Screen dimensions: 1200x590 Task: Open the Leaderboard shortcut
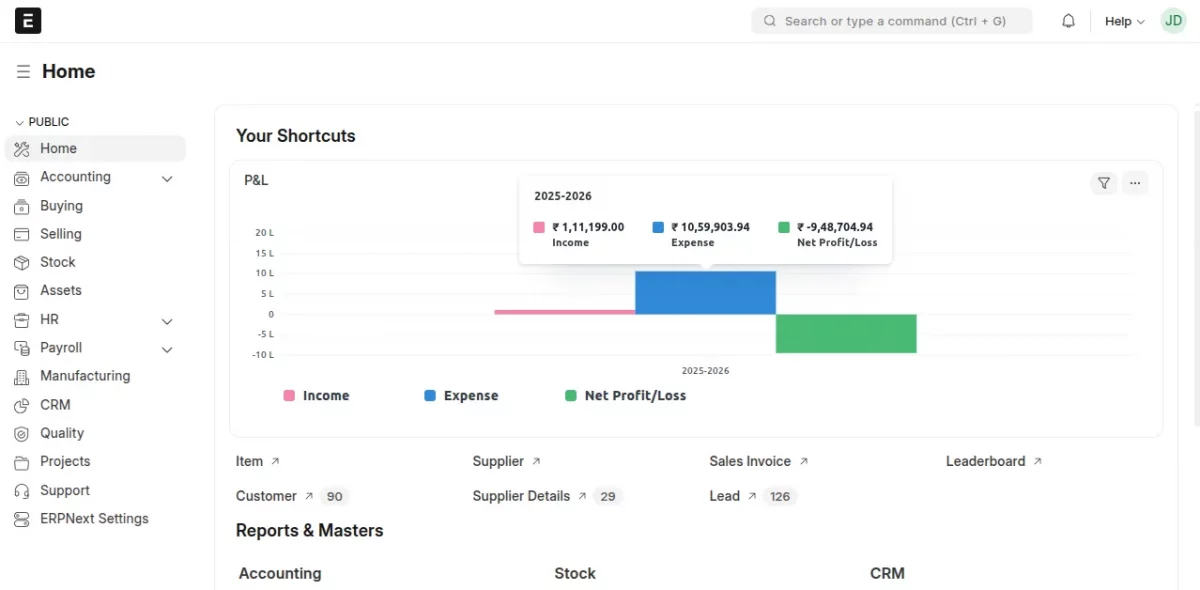(986, 461)
